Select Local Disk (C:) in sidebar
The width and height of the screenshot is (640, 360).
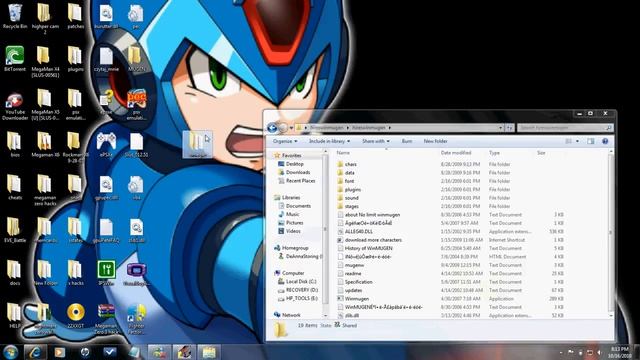coord(301,282)
